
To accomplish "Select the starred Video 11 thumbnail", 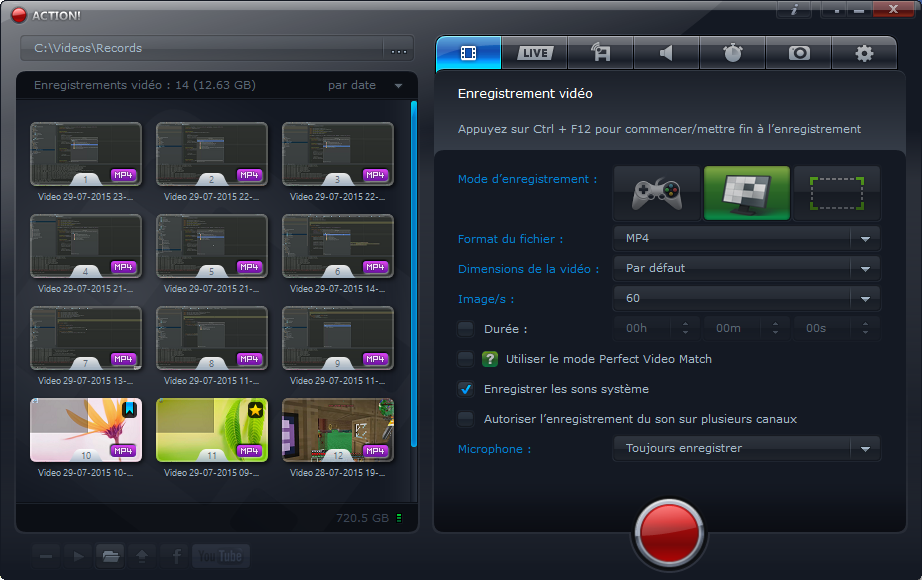I will (211, 429).
